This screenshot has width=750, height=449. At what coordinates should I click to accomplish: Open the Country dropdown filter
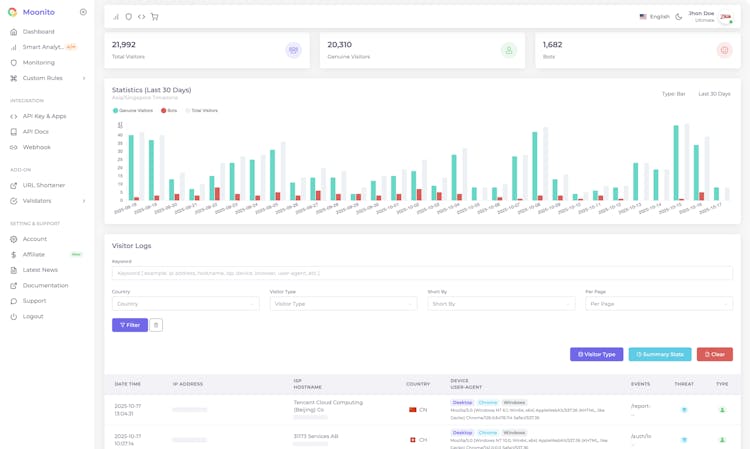tap(185, 303)
